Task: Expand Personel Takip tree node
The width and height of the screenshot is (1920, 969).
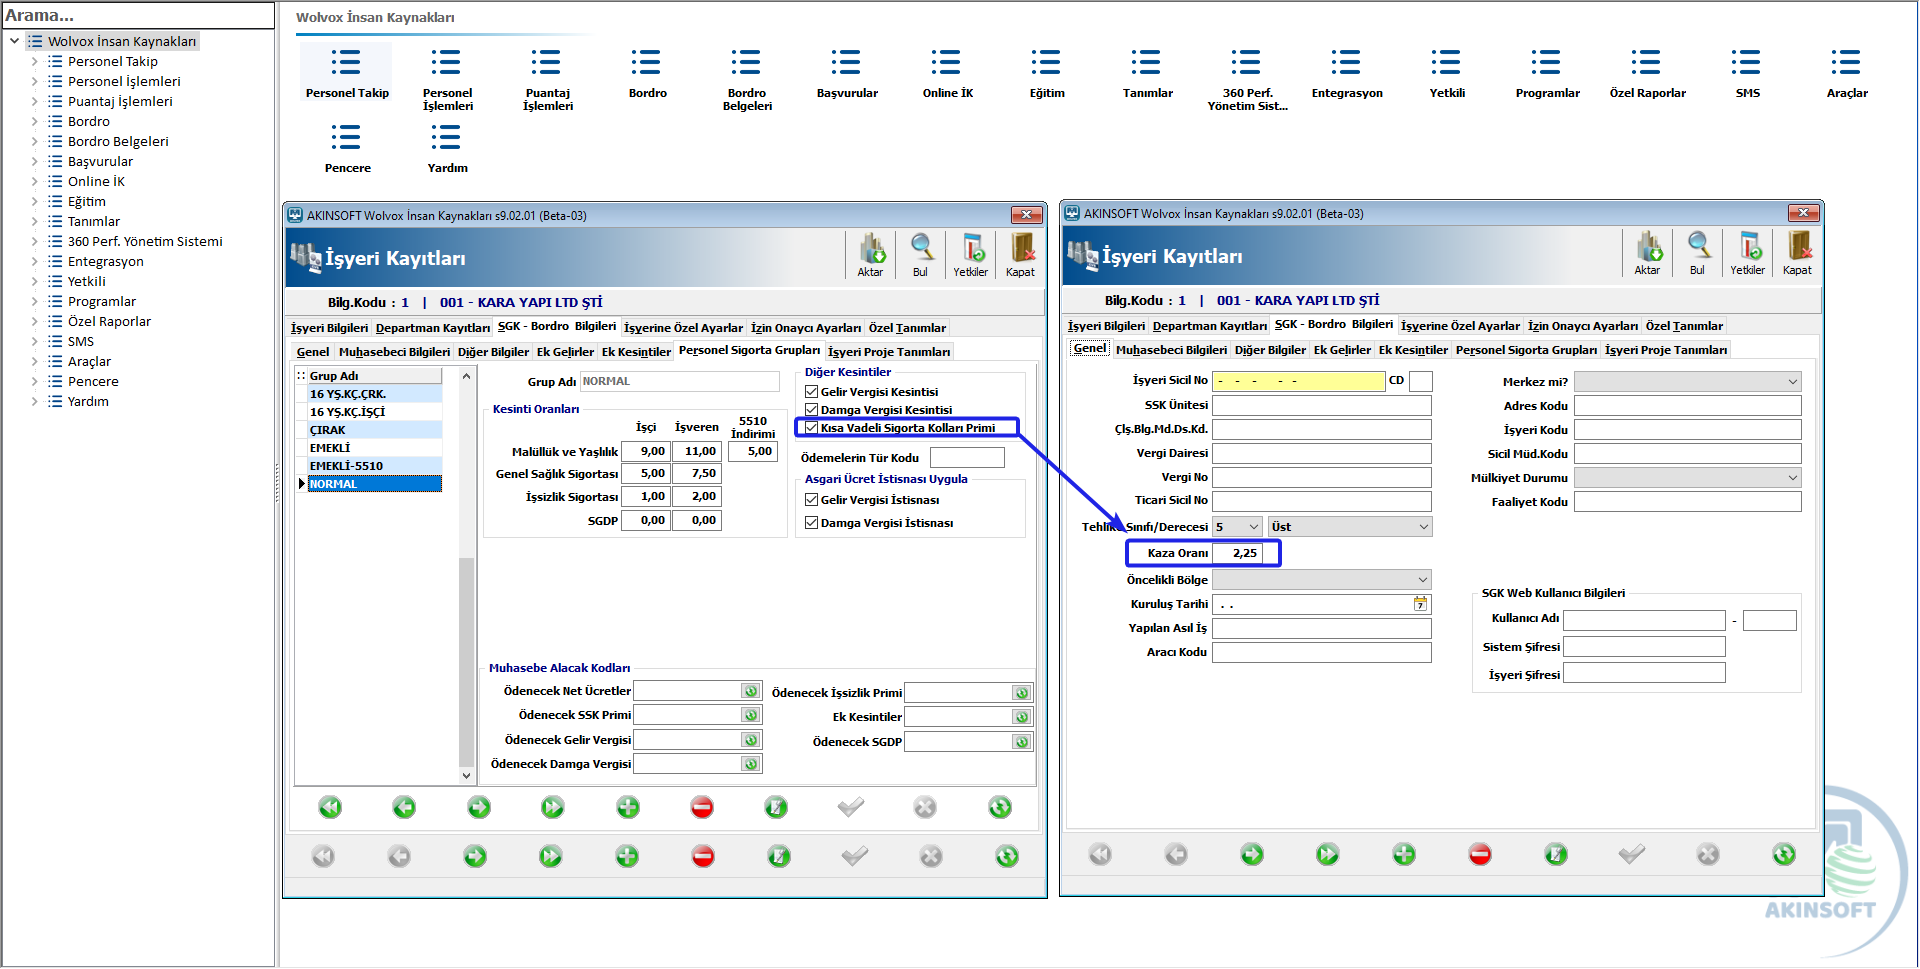Action: 35,61
